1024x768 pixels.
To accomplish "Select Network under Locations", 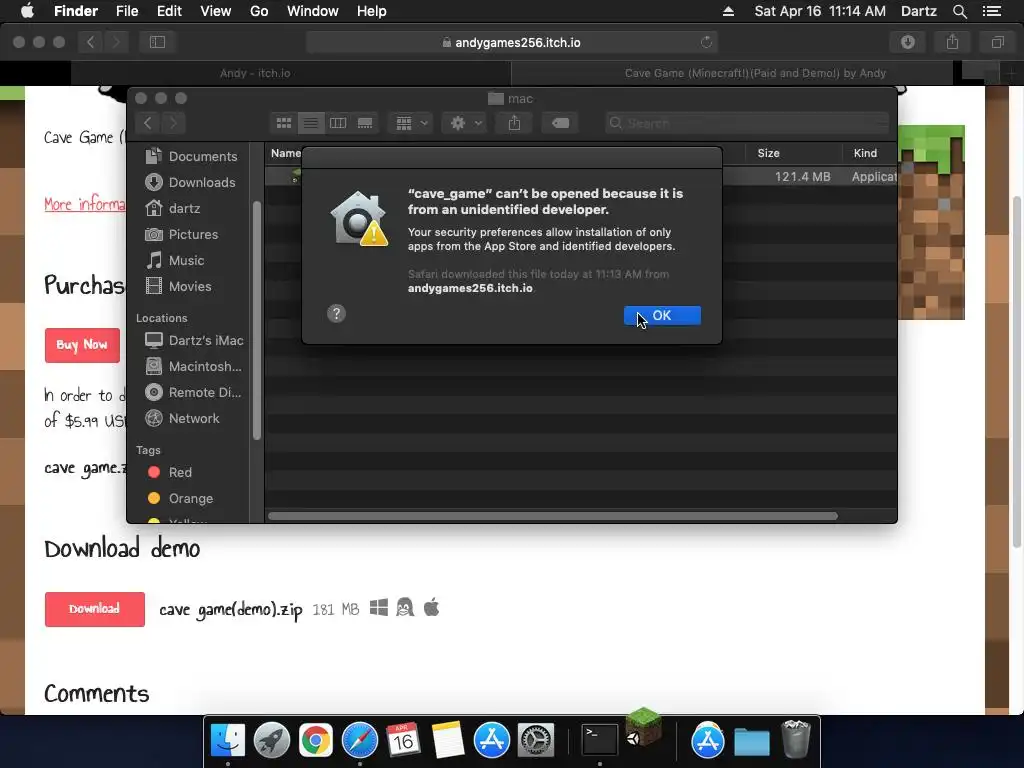I will pyautogui.click(x=183, y=419).
